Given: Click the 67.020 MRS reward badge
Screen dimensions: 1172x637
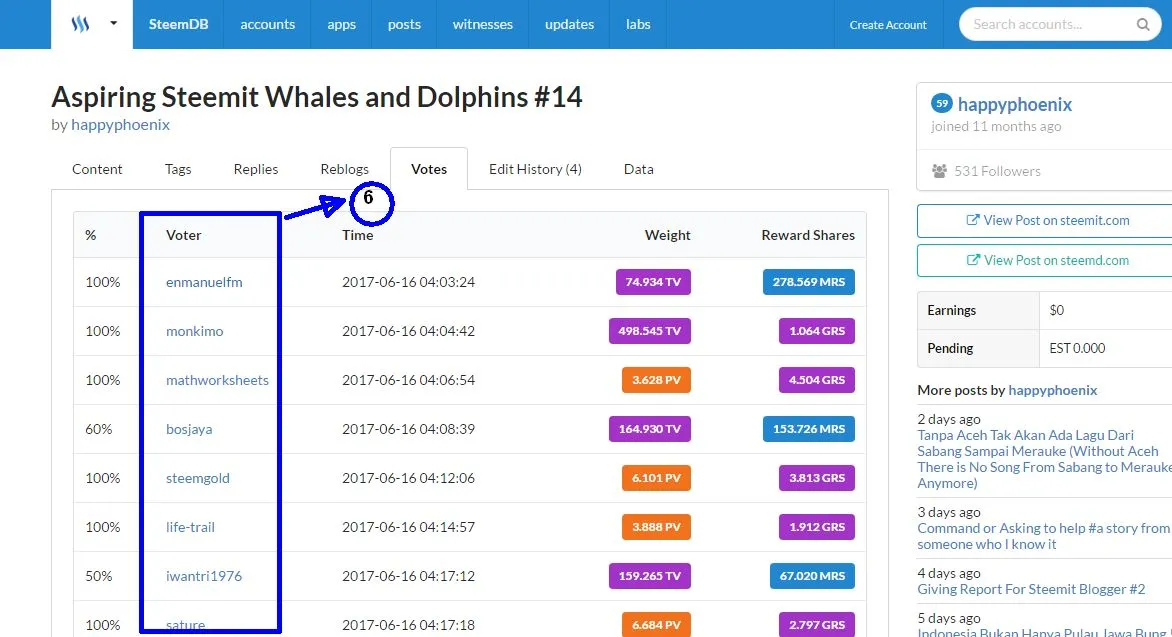Looking at the screenshot, I should [x=812, y=576].
